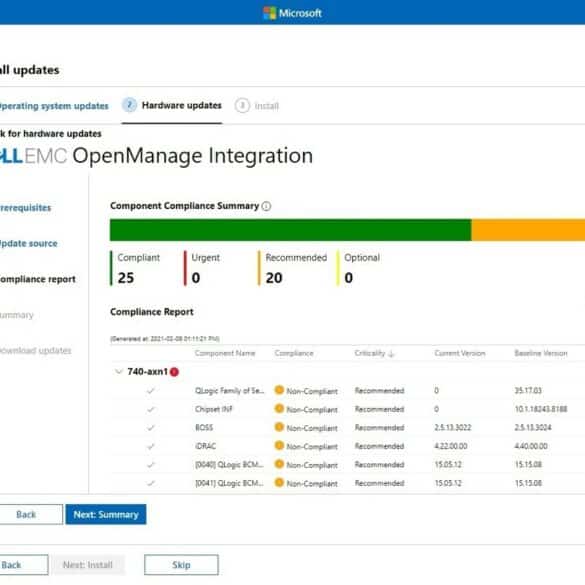Toggle checkmark for [0040] QLogic BCM row
Screen dimensions: 585x585
click(x=151, y=465)
